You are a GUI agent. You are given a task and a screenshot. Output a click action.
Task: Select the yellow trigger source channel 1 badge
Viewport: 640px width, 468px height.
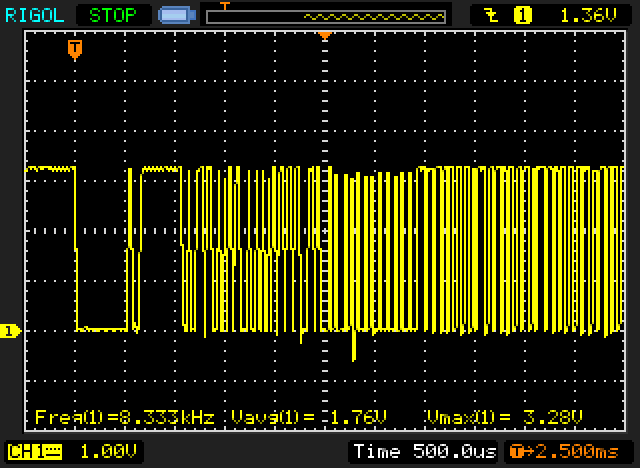[522, 15]
